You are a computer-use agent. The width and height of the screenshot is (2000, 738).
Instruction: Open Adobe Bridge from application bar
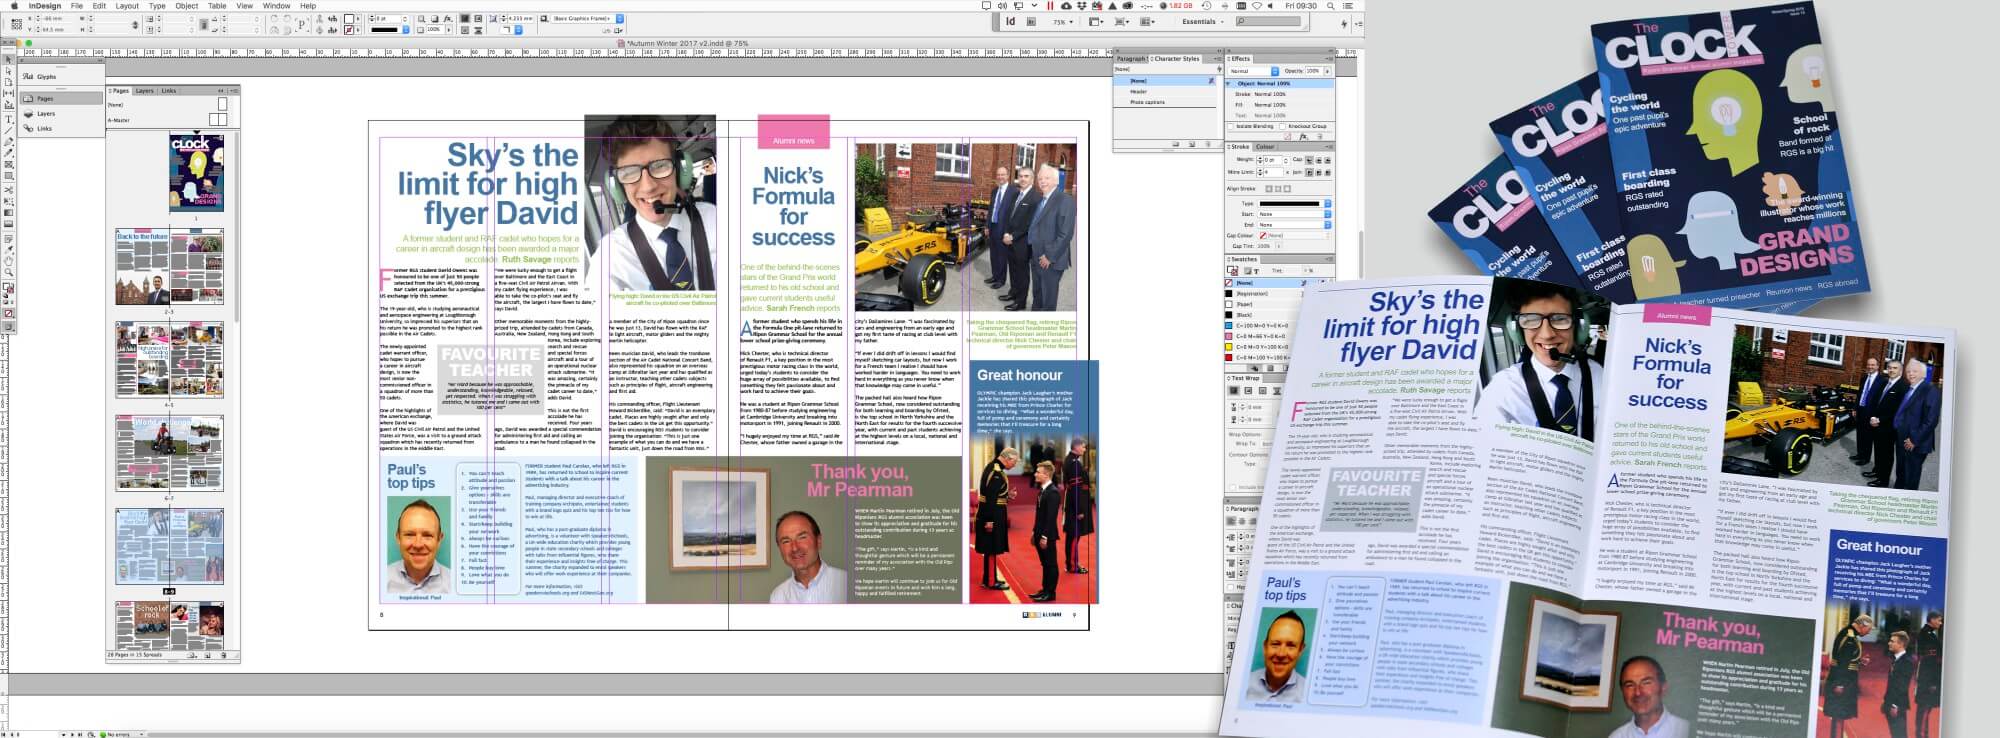(x=1031, y=21)
